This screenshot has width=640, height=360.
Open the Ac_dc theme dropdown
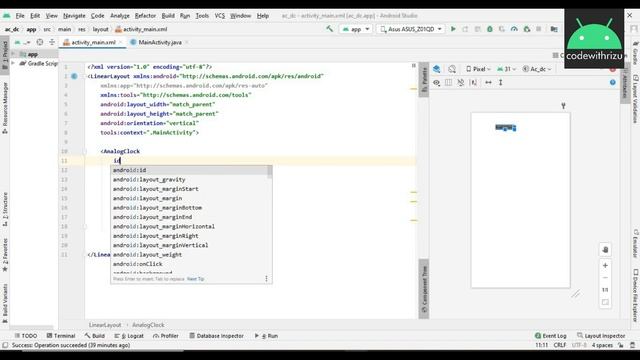point(537,69)
